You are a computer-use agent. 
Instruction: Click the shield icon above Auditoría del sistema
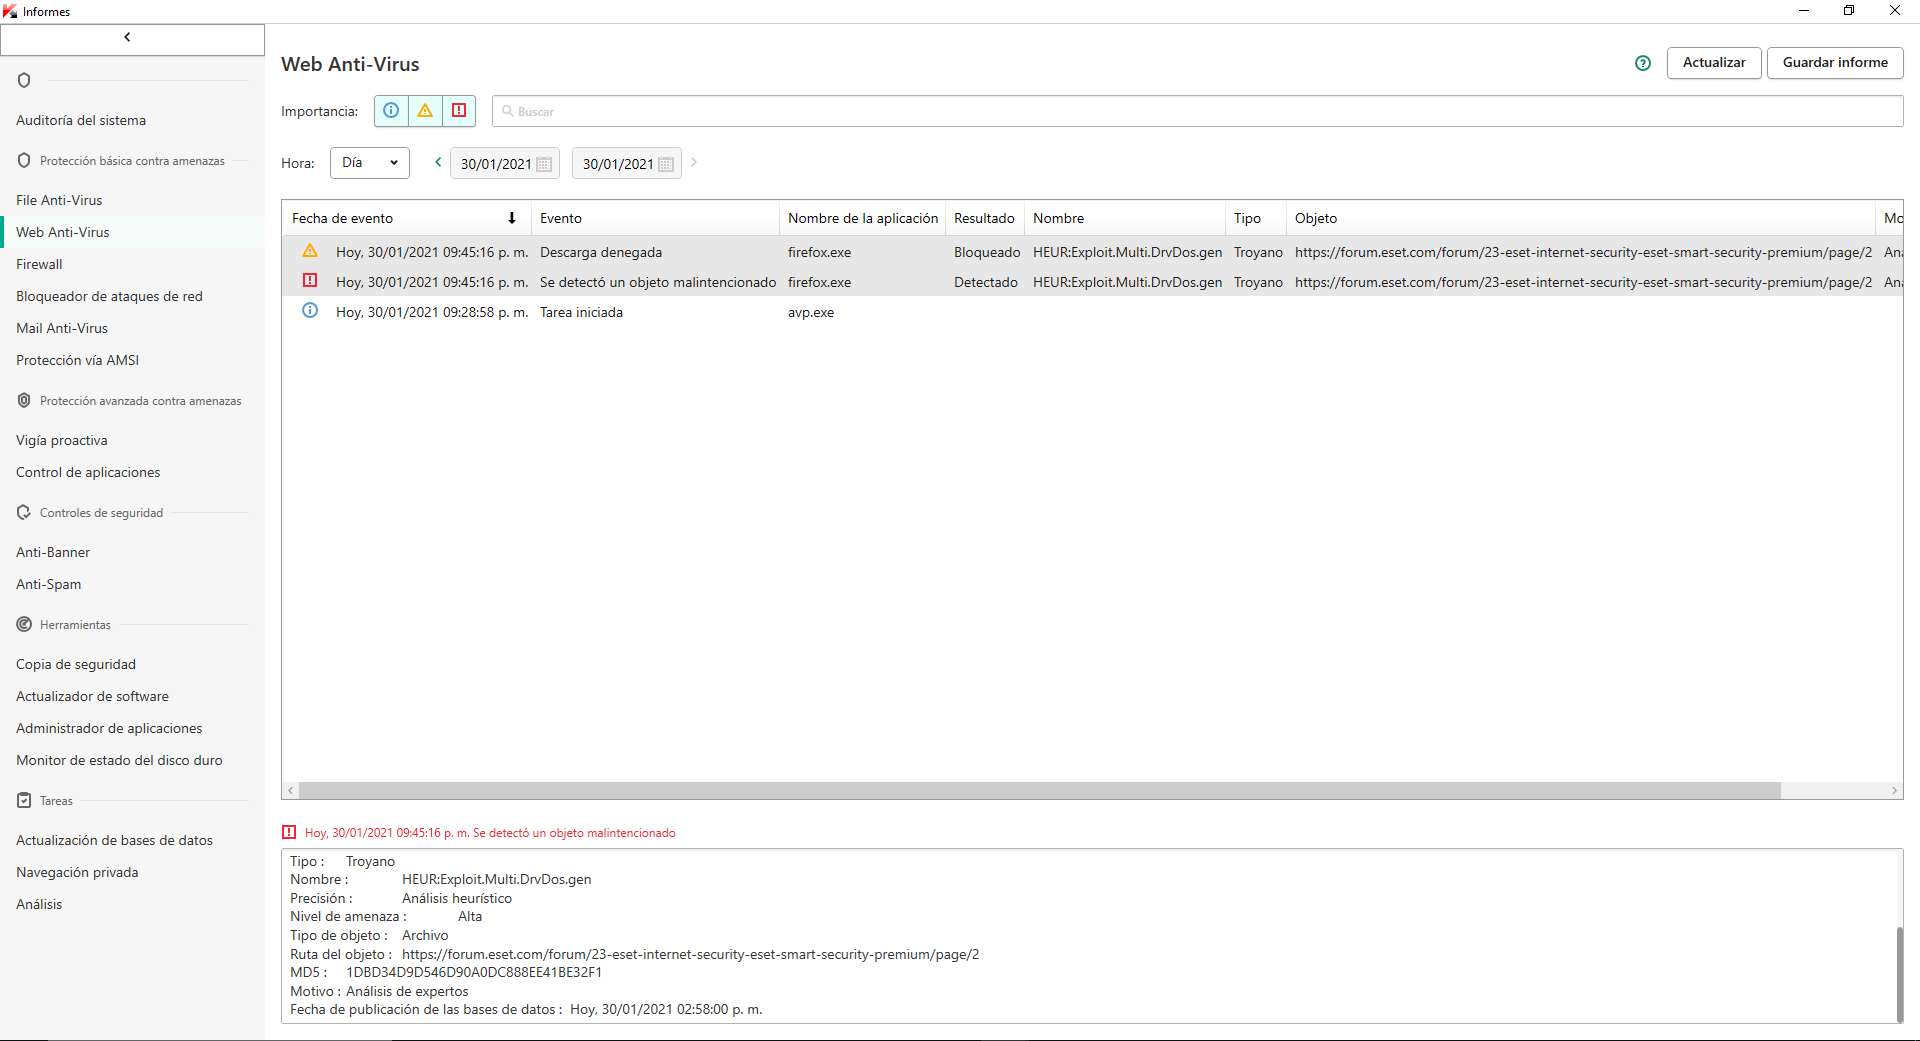24,80
